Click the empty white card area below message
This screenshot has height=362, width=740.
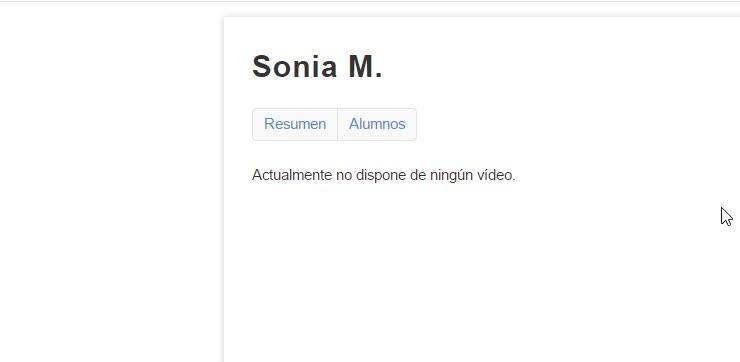(472, 274)
